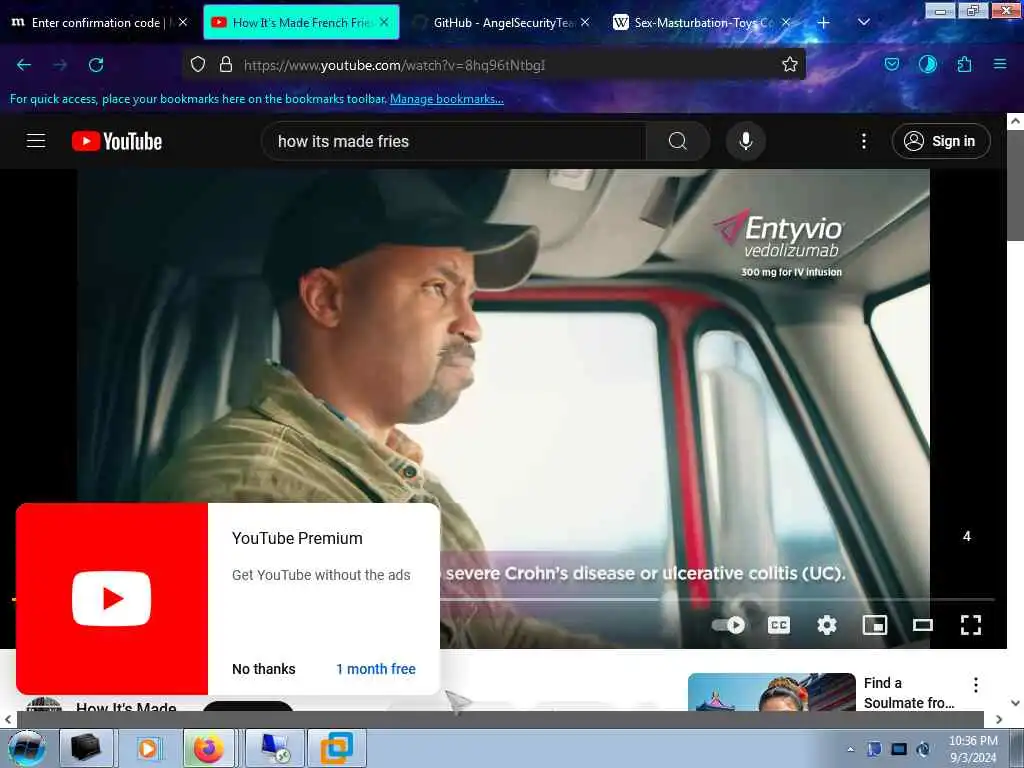Decline Premium with No thanks
This screenshot has width=1024, height=768.
[264, 669]
